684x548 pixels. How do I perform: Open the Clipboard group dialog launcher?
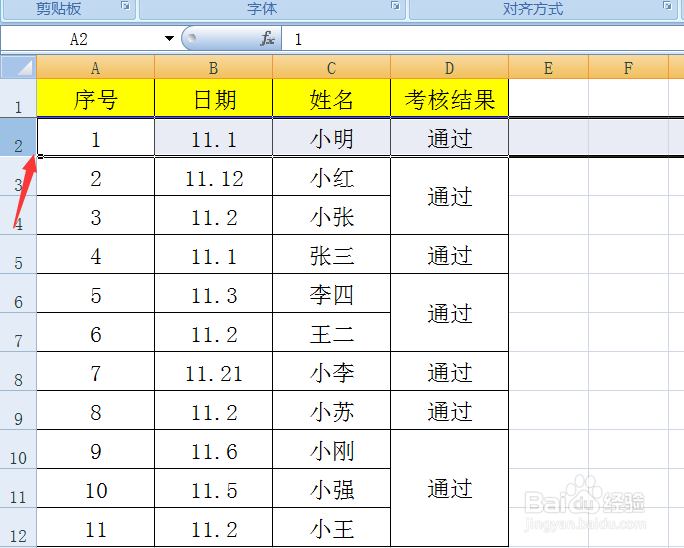[126, 6]
